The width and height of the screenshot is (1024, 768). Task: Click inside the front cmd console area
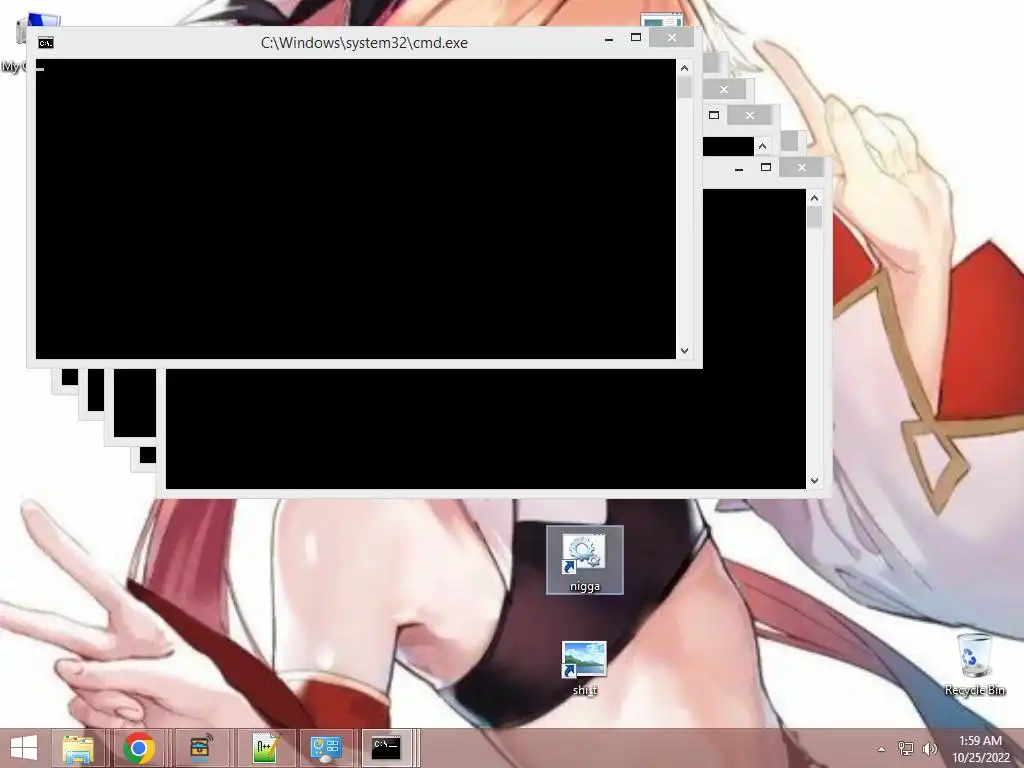356,209
